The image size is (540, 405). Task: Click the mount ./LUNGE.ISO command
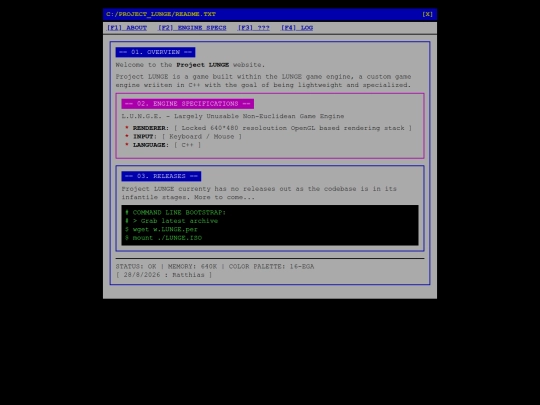164,238
